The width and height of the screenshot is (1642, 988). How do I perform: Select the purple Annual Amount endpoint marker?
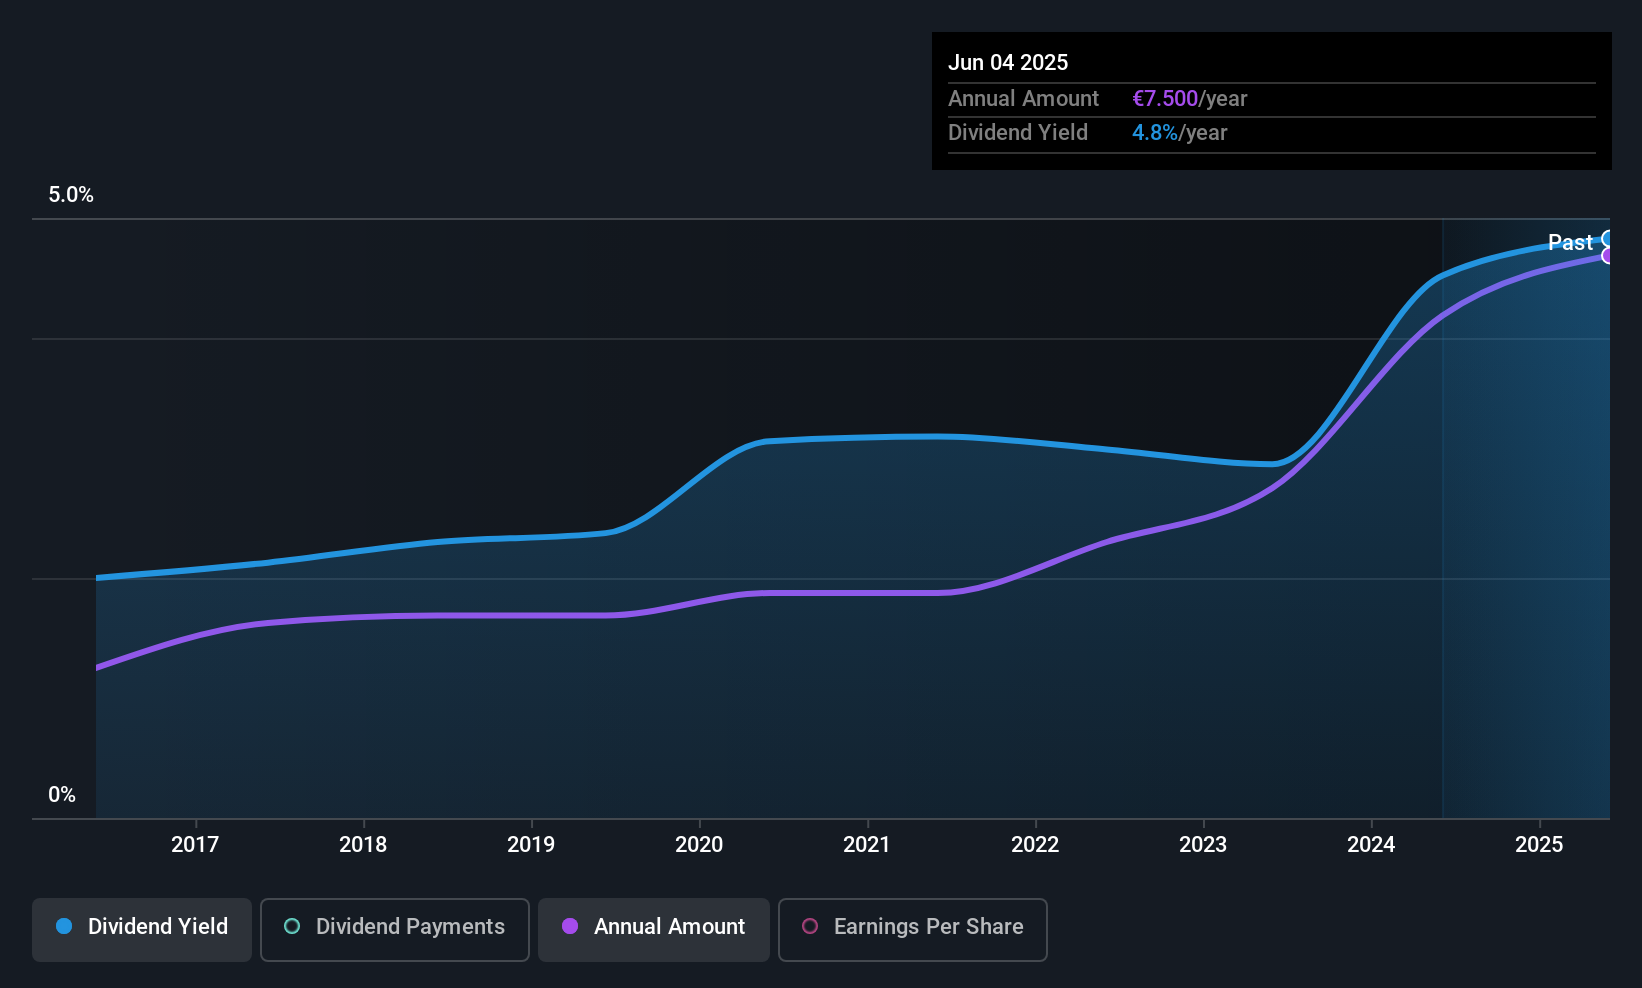(x=1608, y=256)
